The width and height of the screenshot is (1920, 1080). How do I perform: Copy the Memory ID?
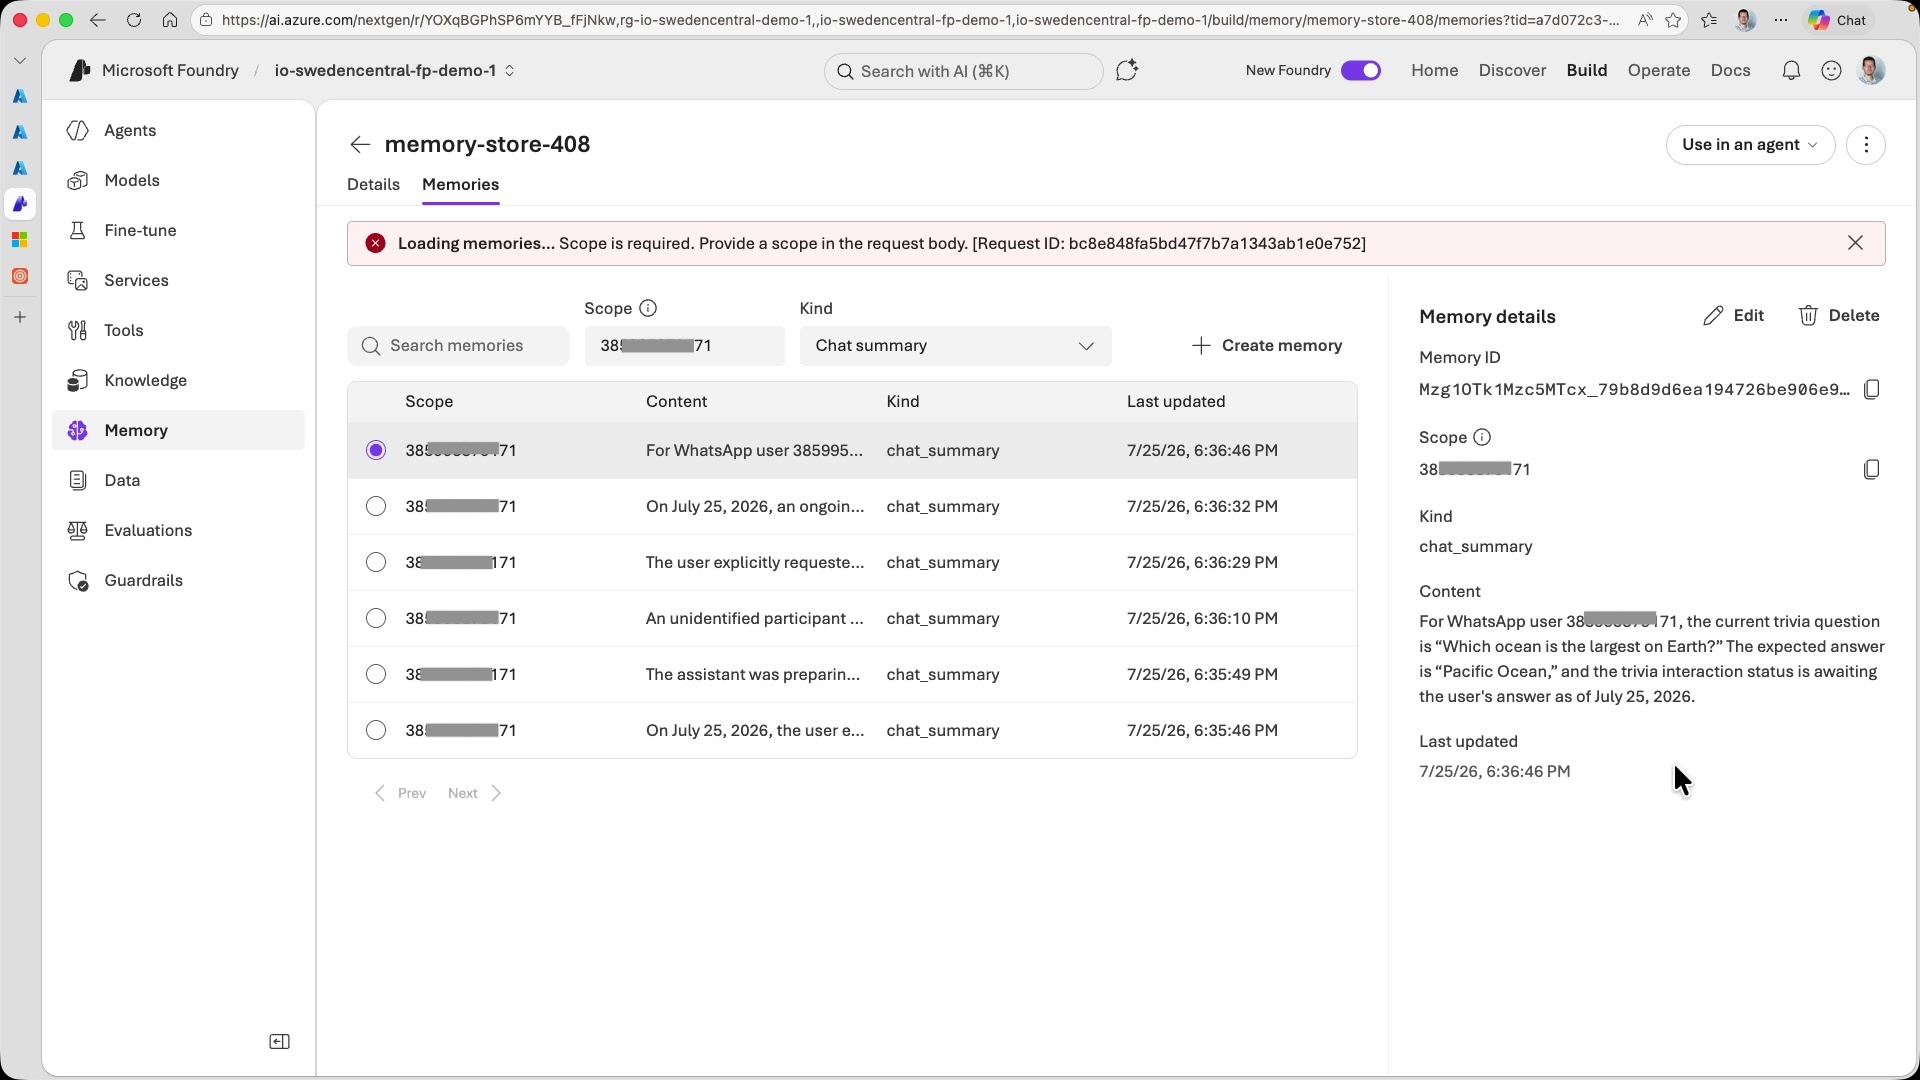[x=1872, y=389]
